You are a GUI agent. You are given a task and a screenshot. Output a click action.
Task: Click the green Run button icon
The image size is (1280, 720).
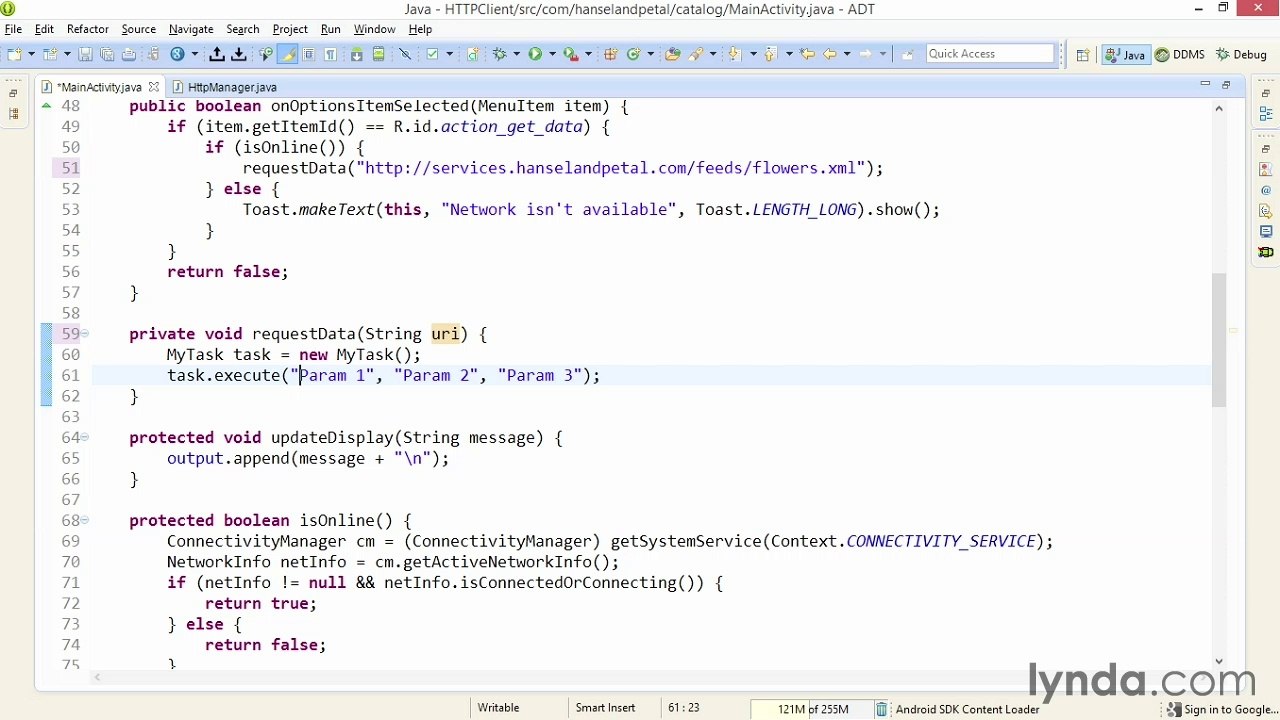[x=535, y=54]
